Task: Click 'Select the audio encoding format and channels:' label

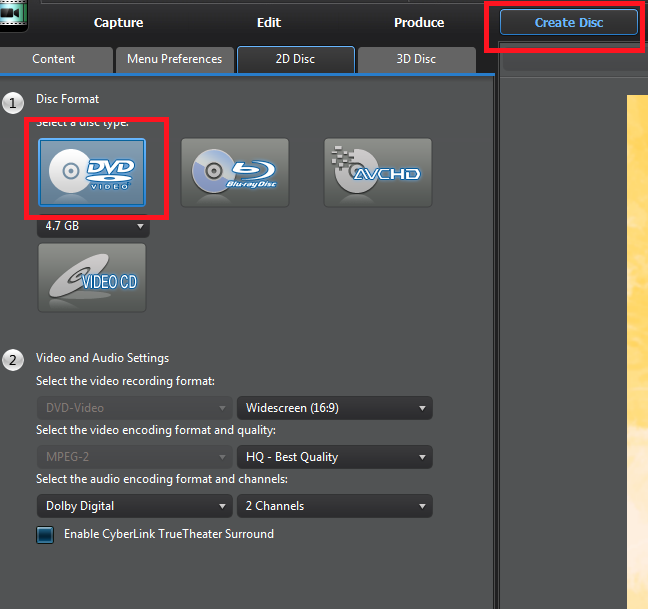Action: click(162, 479)
